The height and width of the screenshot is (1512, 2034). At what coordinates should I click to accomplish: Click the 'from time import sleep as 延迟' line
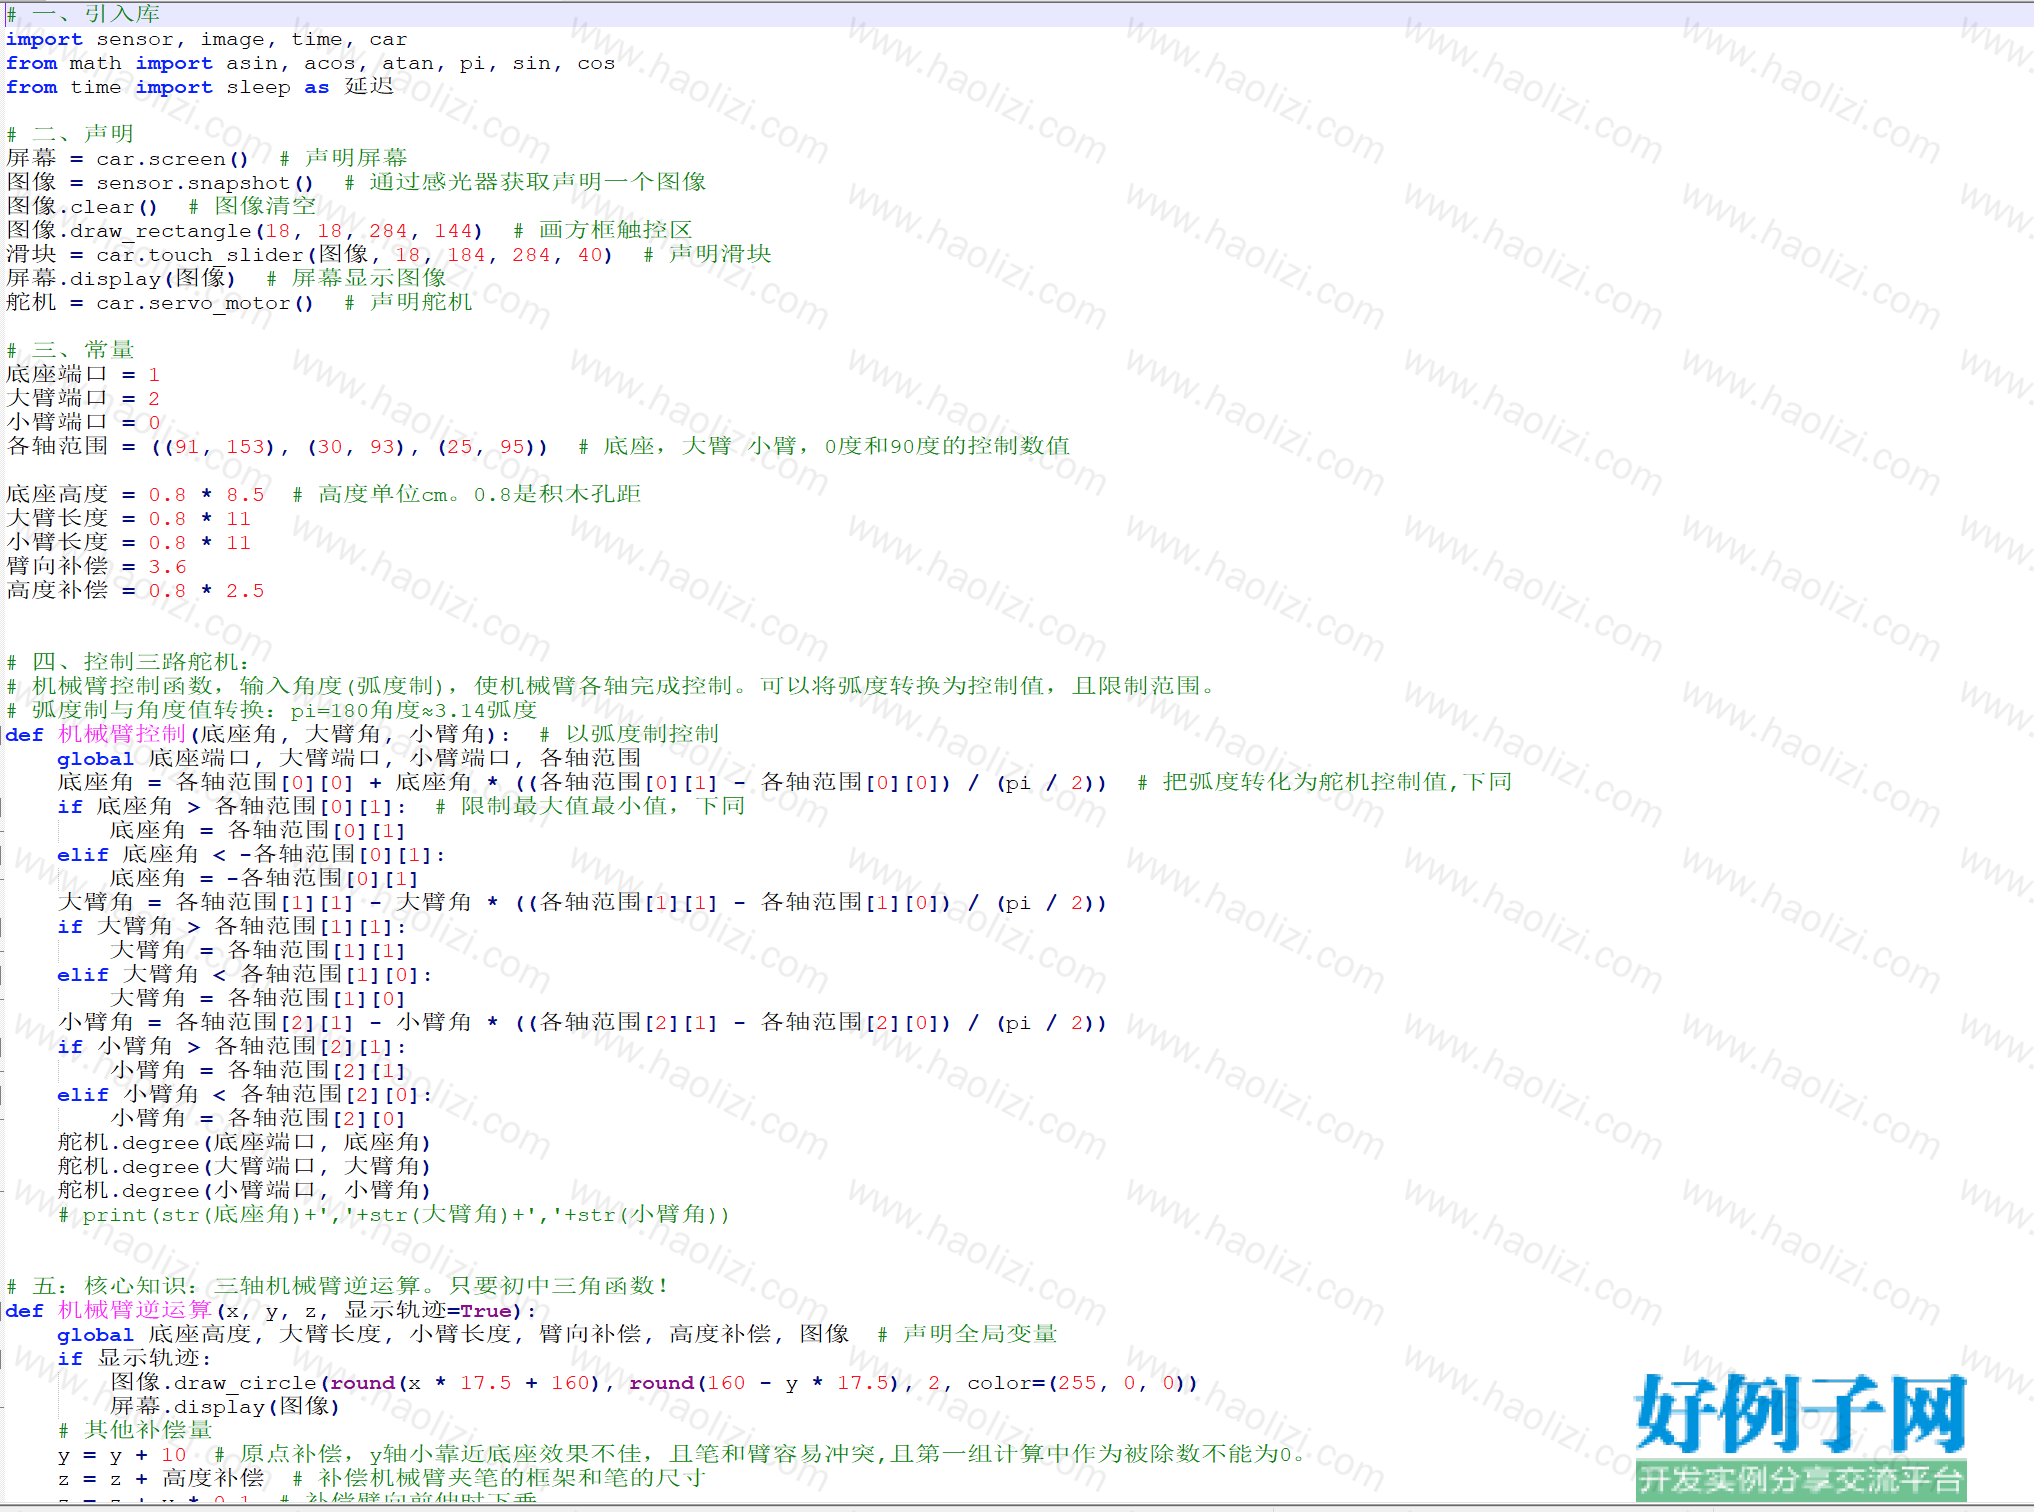pyautogui.click(x=200, y=87)
